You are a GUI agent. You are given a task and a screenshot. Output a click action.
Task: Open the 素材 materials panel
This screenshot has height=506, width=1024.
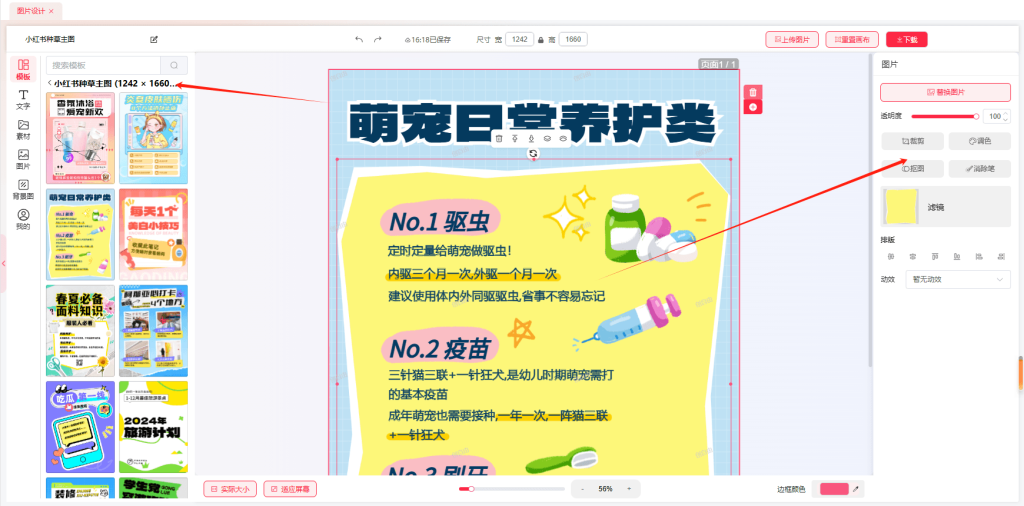(23, 129)
